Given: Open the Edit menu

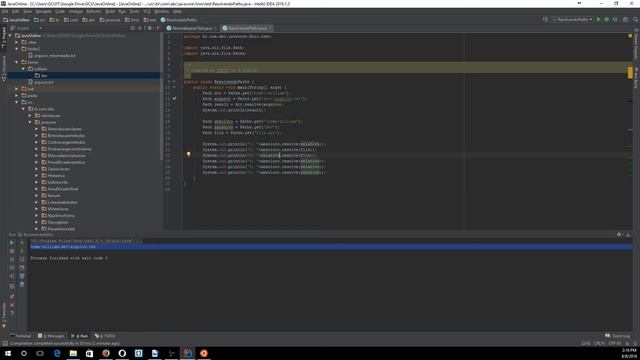Looking at the screenshot, I should (x=16, y=11).
